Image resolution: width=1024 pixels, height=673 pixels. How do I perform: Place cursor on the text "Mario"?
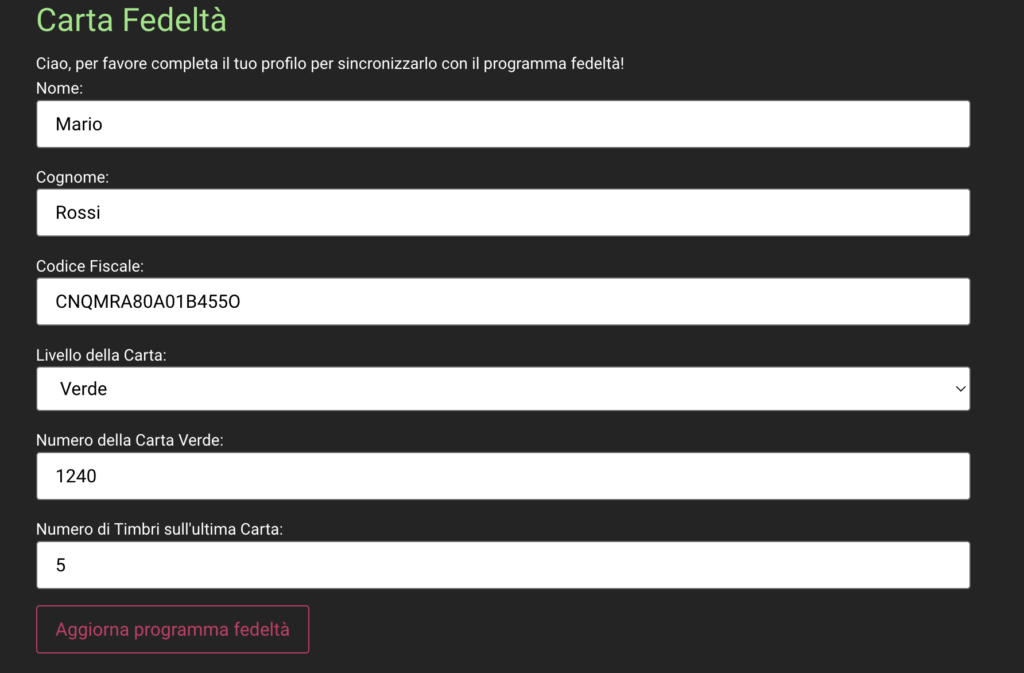(x=79, y=125)
